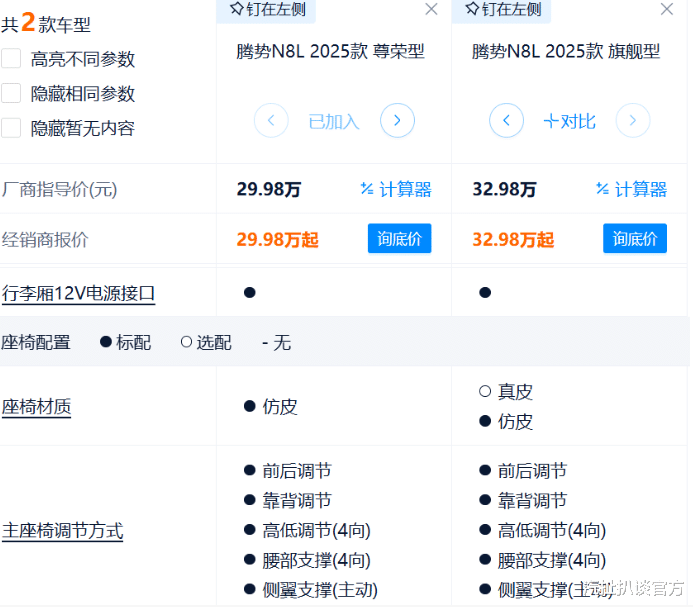Click right arrow under 旗舰型 model

coord(633,120)
